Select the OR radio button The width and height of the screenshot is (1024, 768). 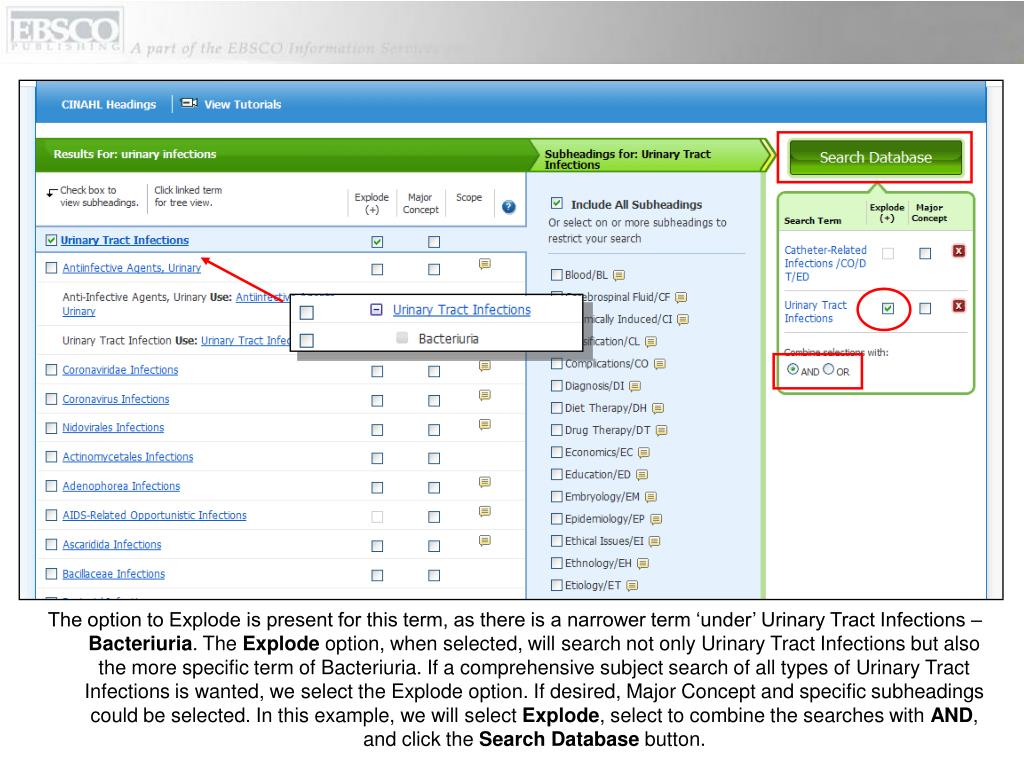pyautogui.click(x=828, y=369)
